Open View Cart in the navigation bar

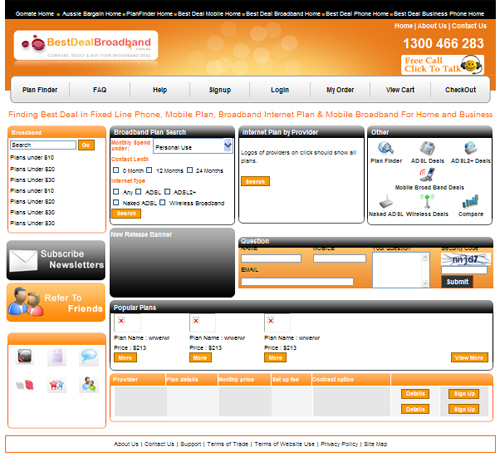pos(400,90)
